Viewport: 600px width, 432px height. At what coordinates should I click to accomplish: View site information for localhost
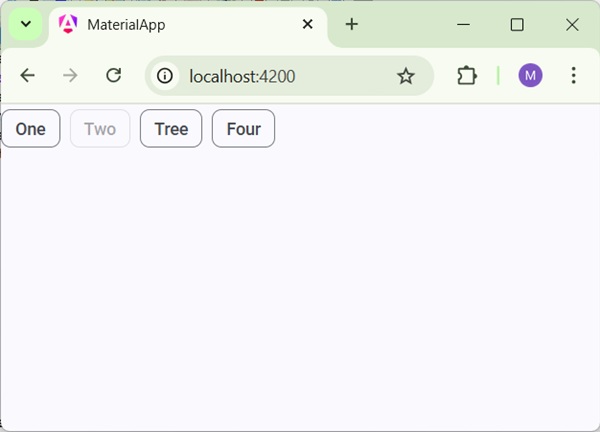(x=165, y=76)
